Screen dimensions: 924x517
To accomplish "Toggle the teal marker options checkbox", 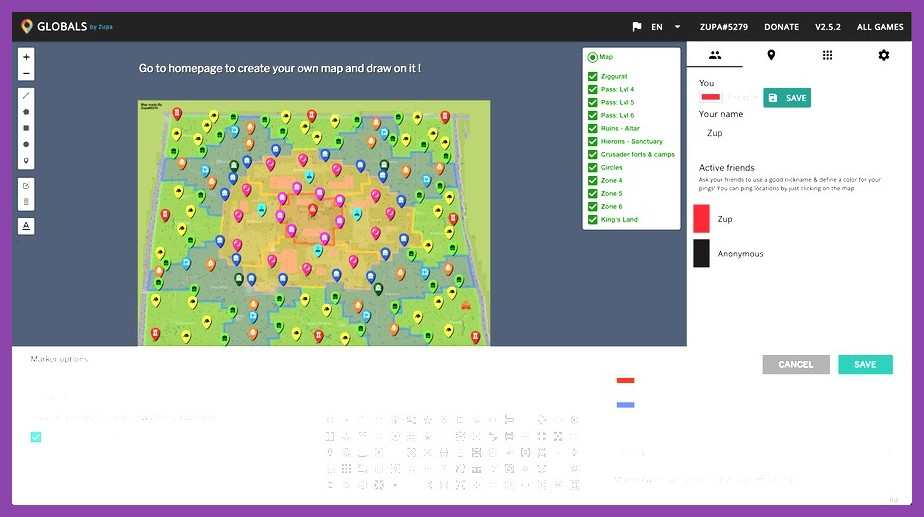I will [36, 437].
